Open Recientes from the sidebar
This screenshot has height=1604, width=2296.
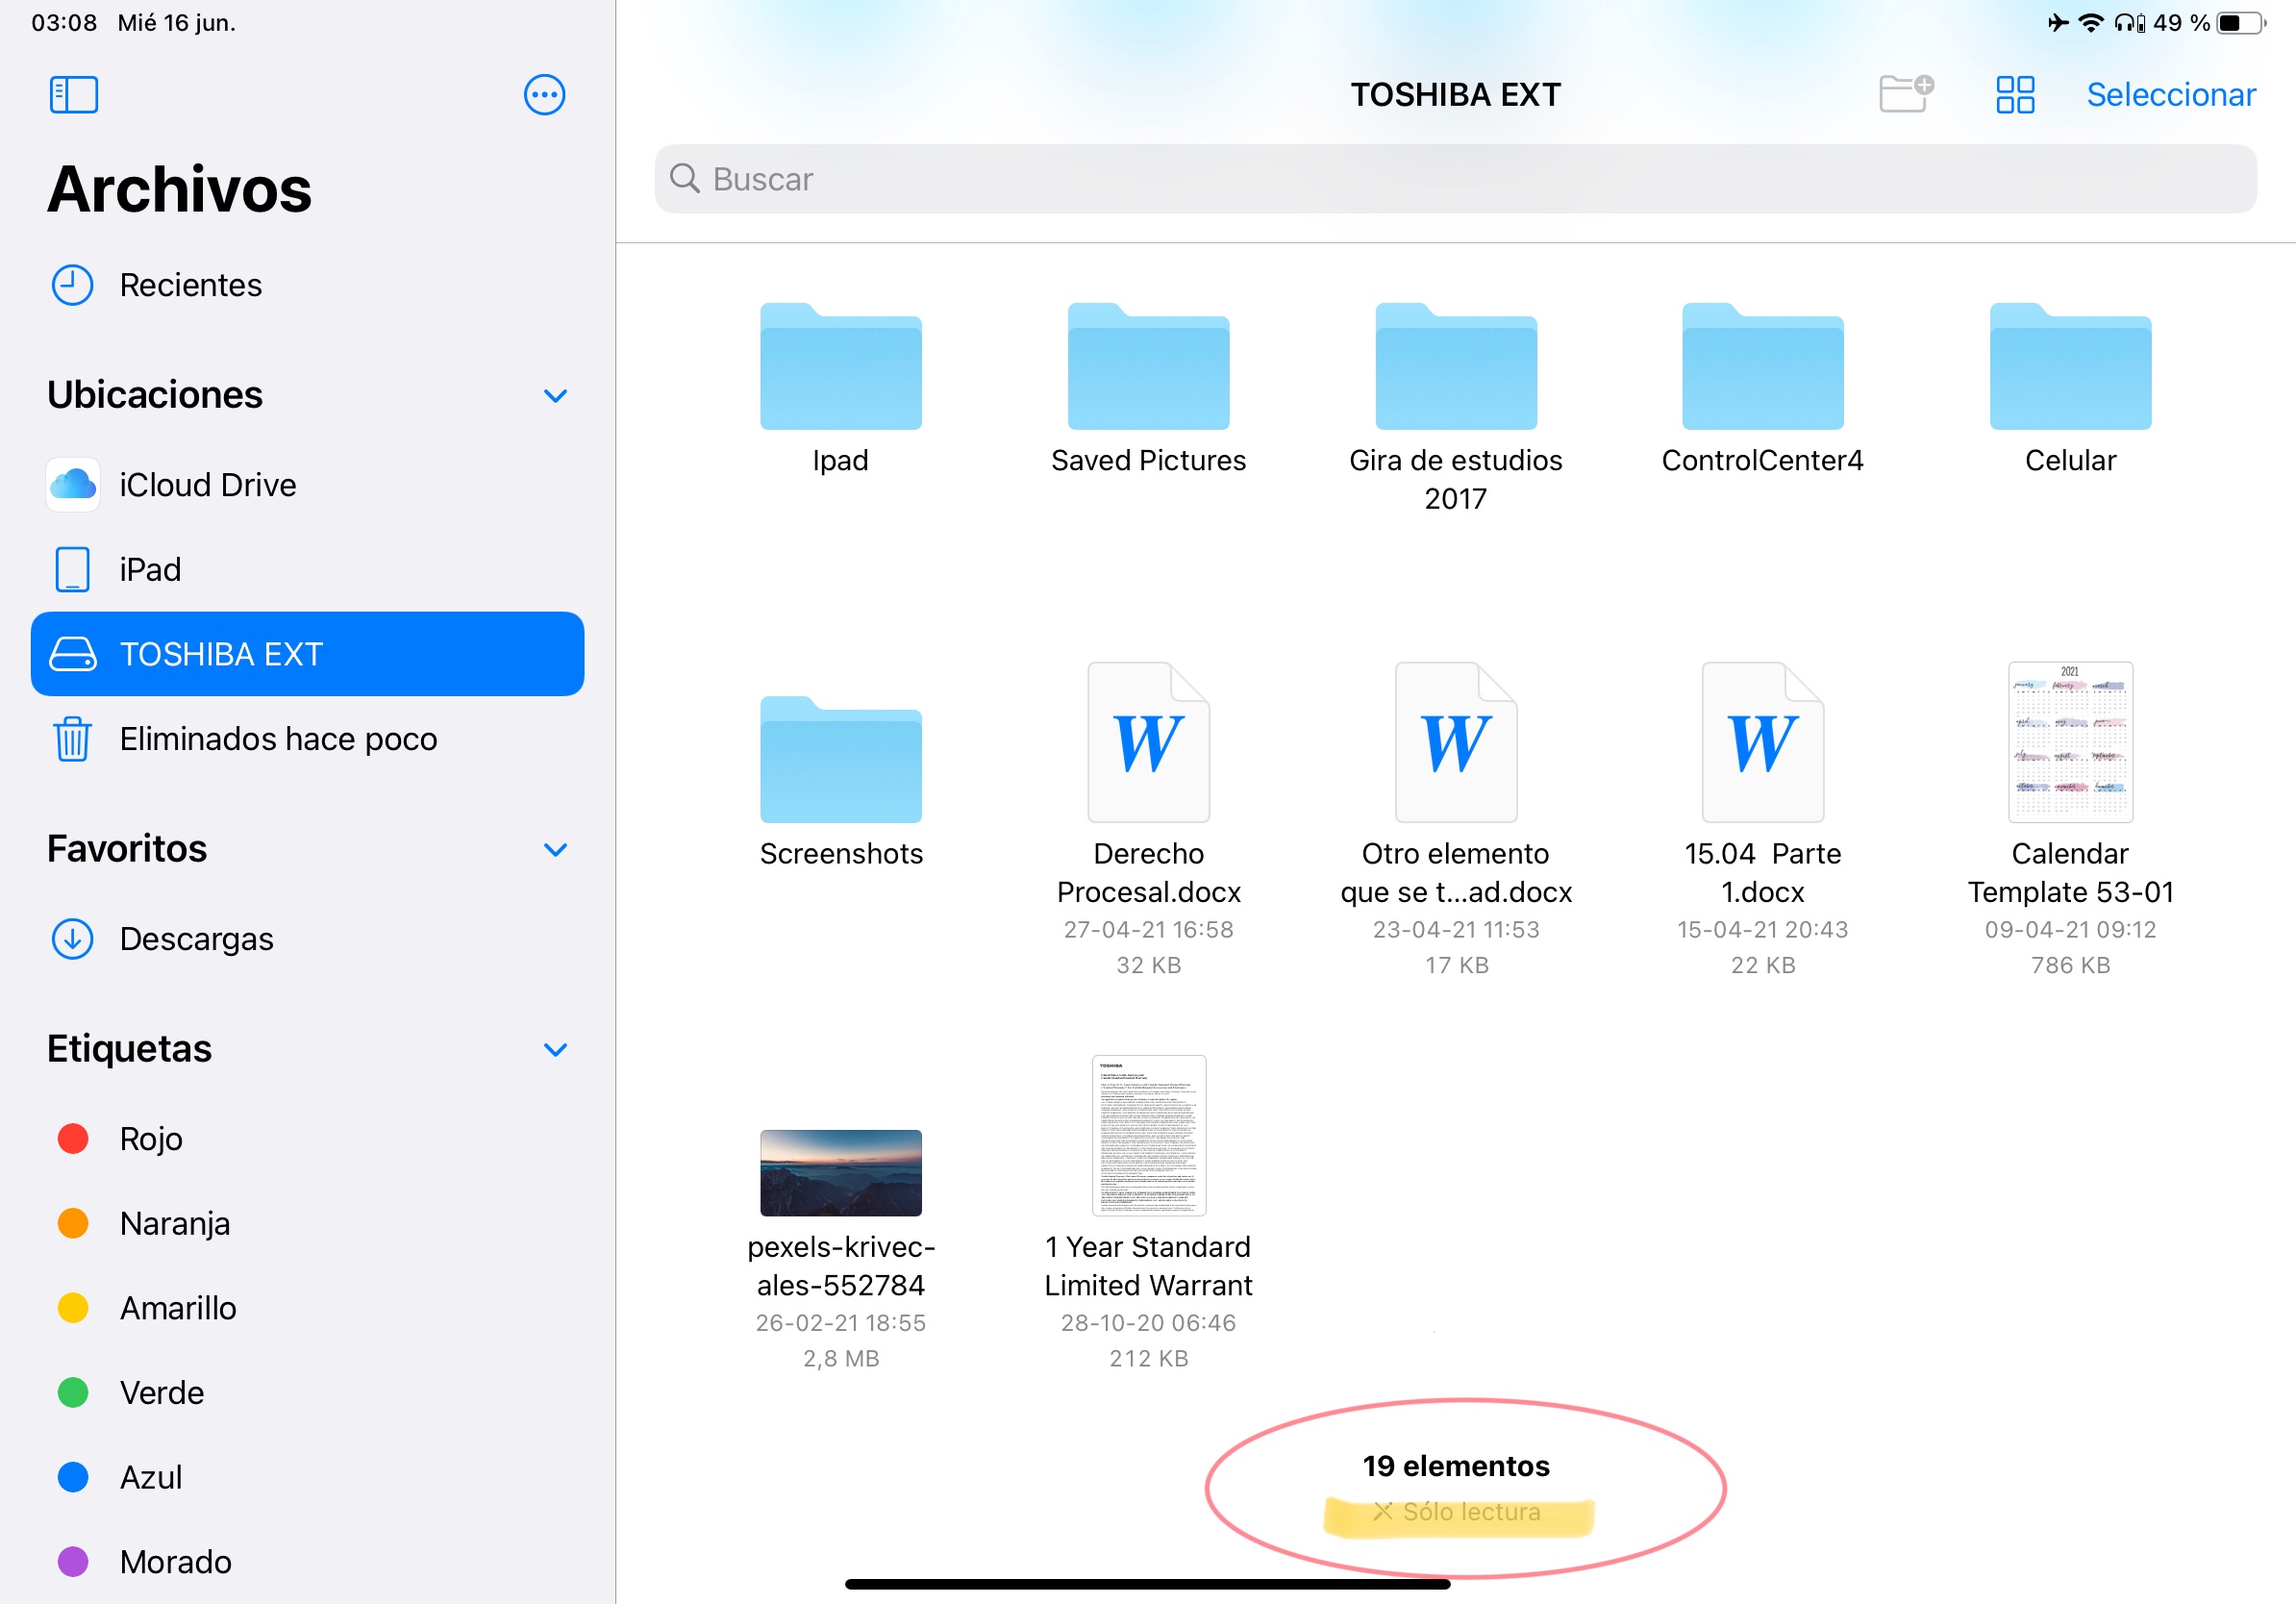(x=190, y=285)
